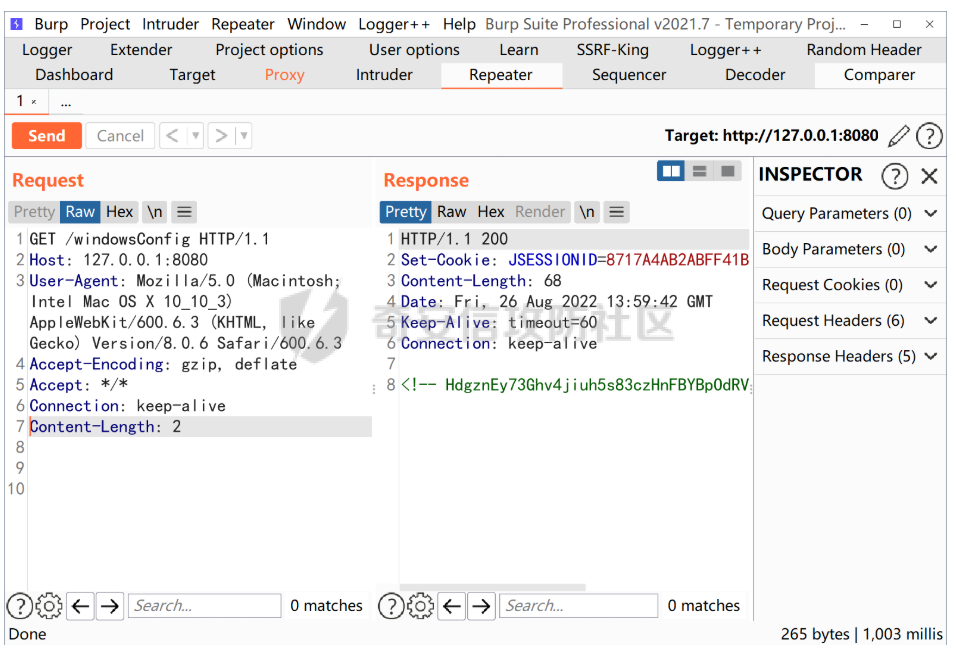Go to previous Response search match
The width and height of the screenshot is (958, 645).
[452, 606]
